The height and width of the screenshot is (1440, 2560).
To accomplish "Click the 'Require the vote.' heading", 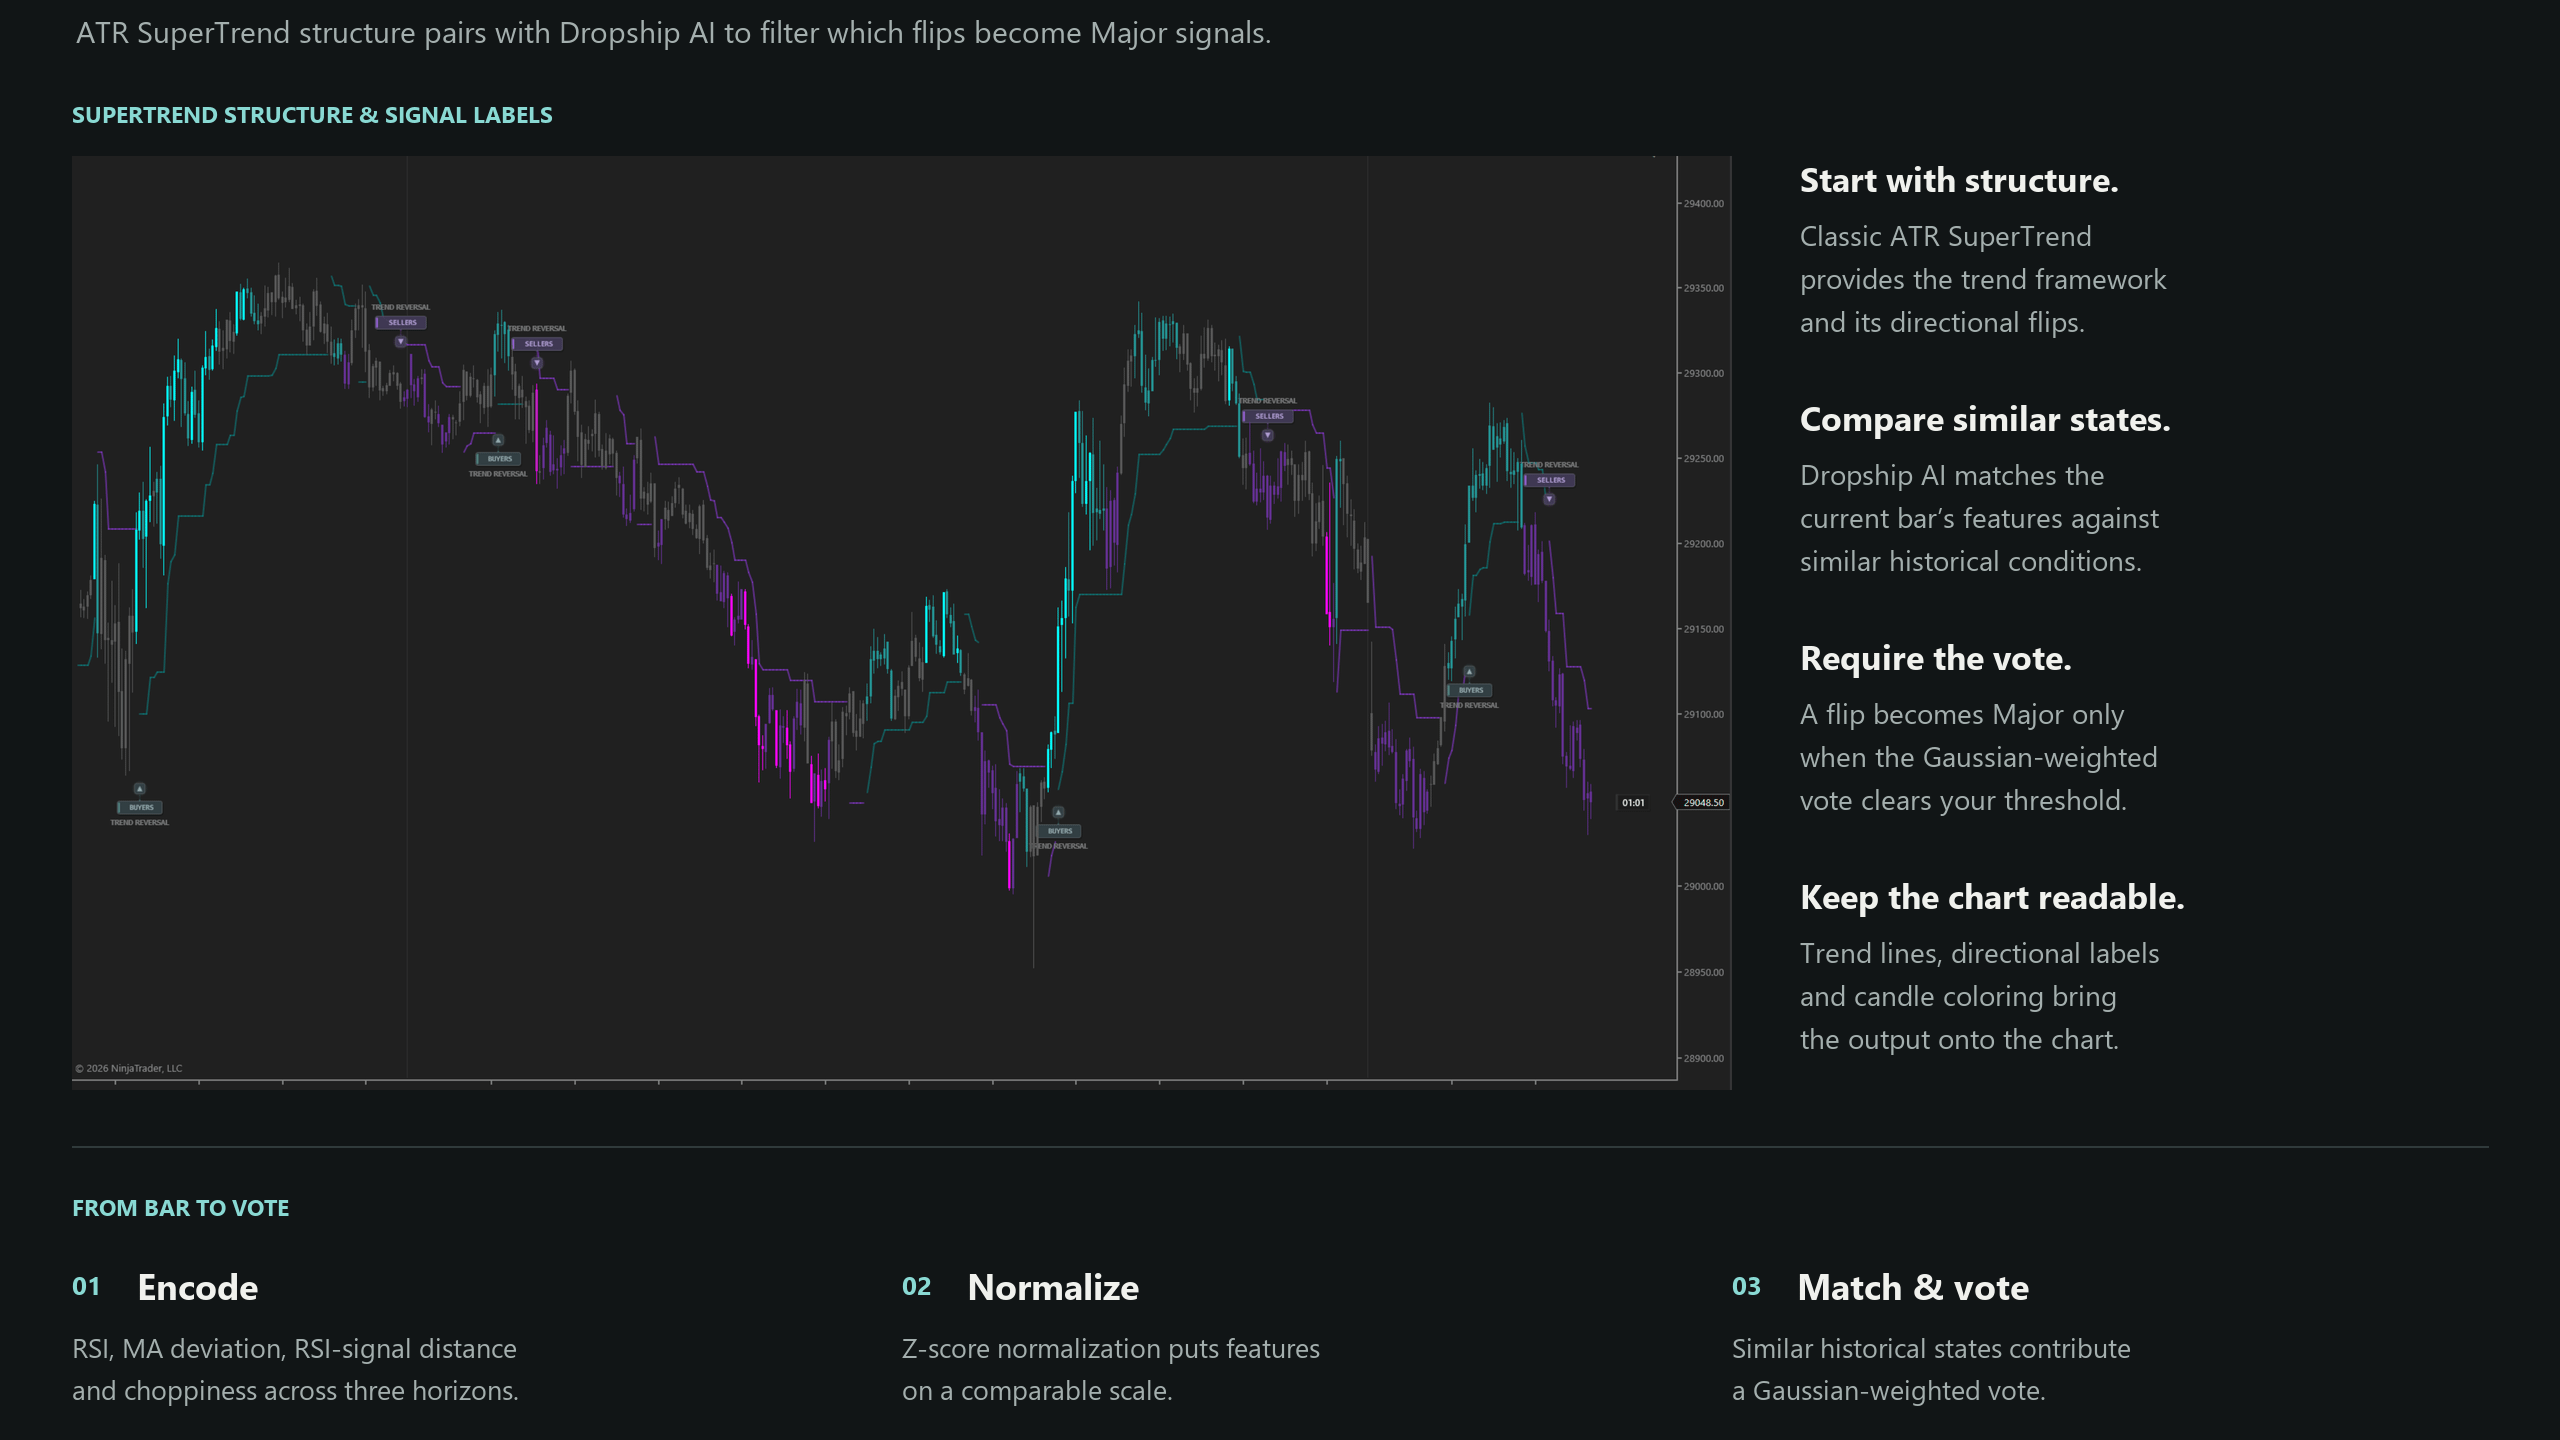I will coord(1935,658).
